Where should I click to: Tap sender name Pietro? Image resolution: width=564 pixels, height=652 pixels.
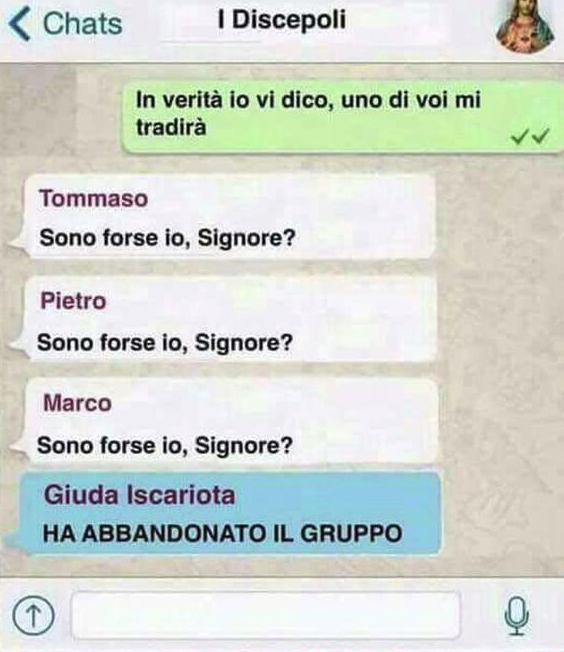point(73,301)
